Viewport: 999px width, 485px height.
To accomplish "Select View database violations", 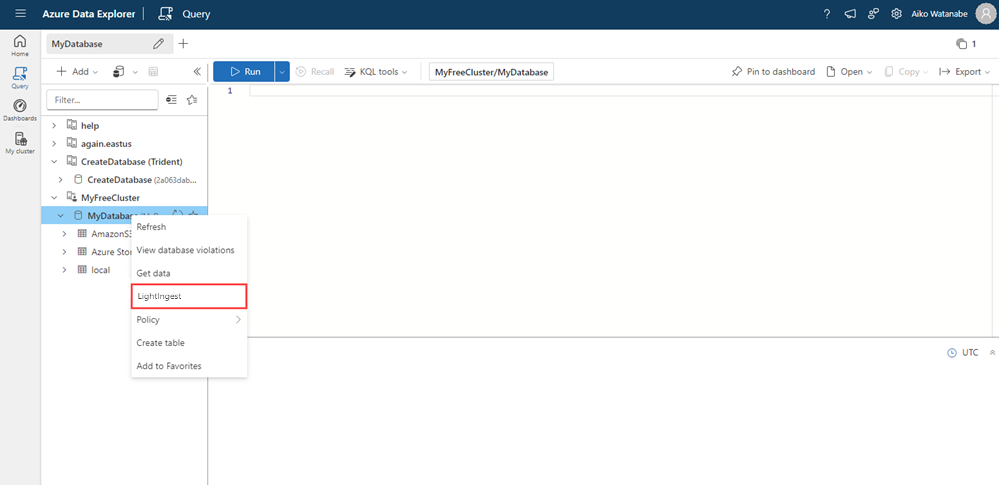I will point(189,250).
